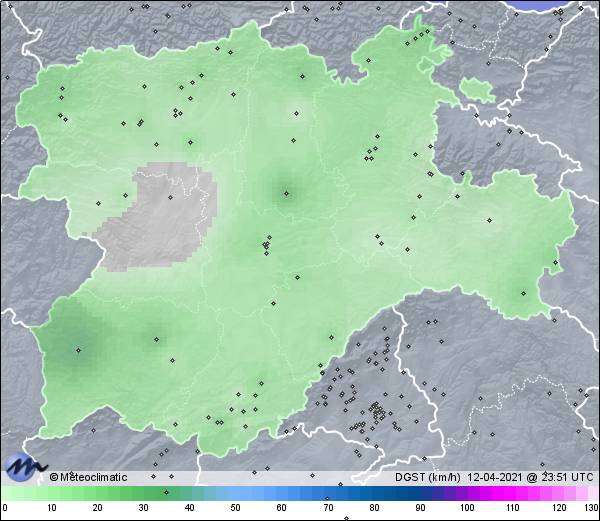Image resolution: width=600 pixels, height=521 pixels.
Task: Click the scale label 0
Action: (5, 508)
